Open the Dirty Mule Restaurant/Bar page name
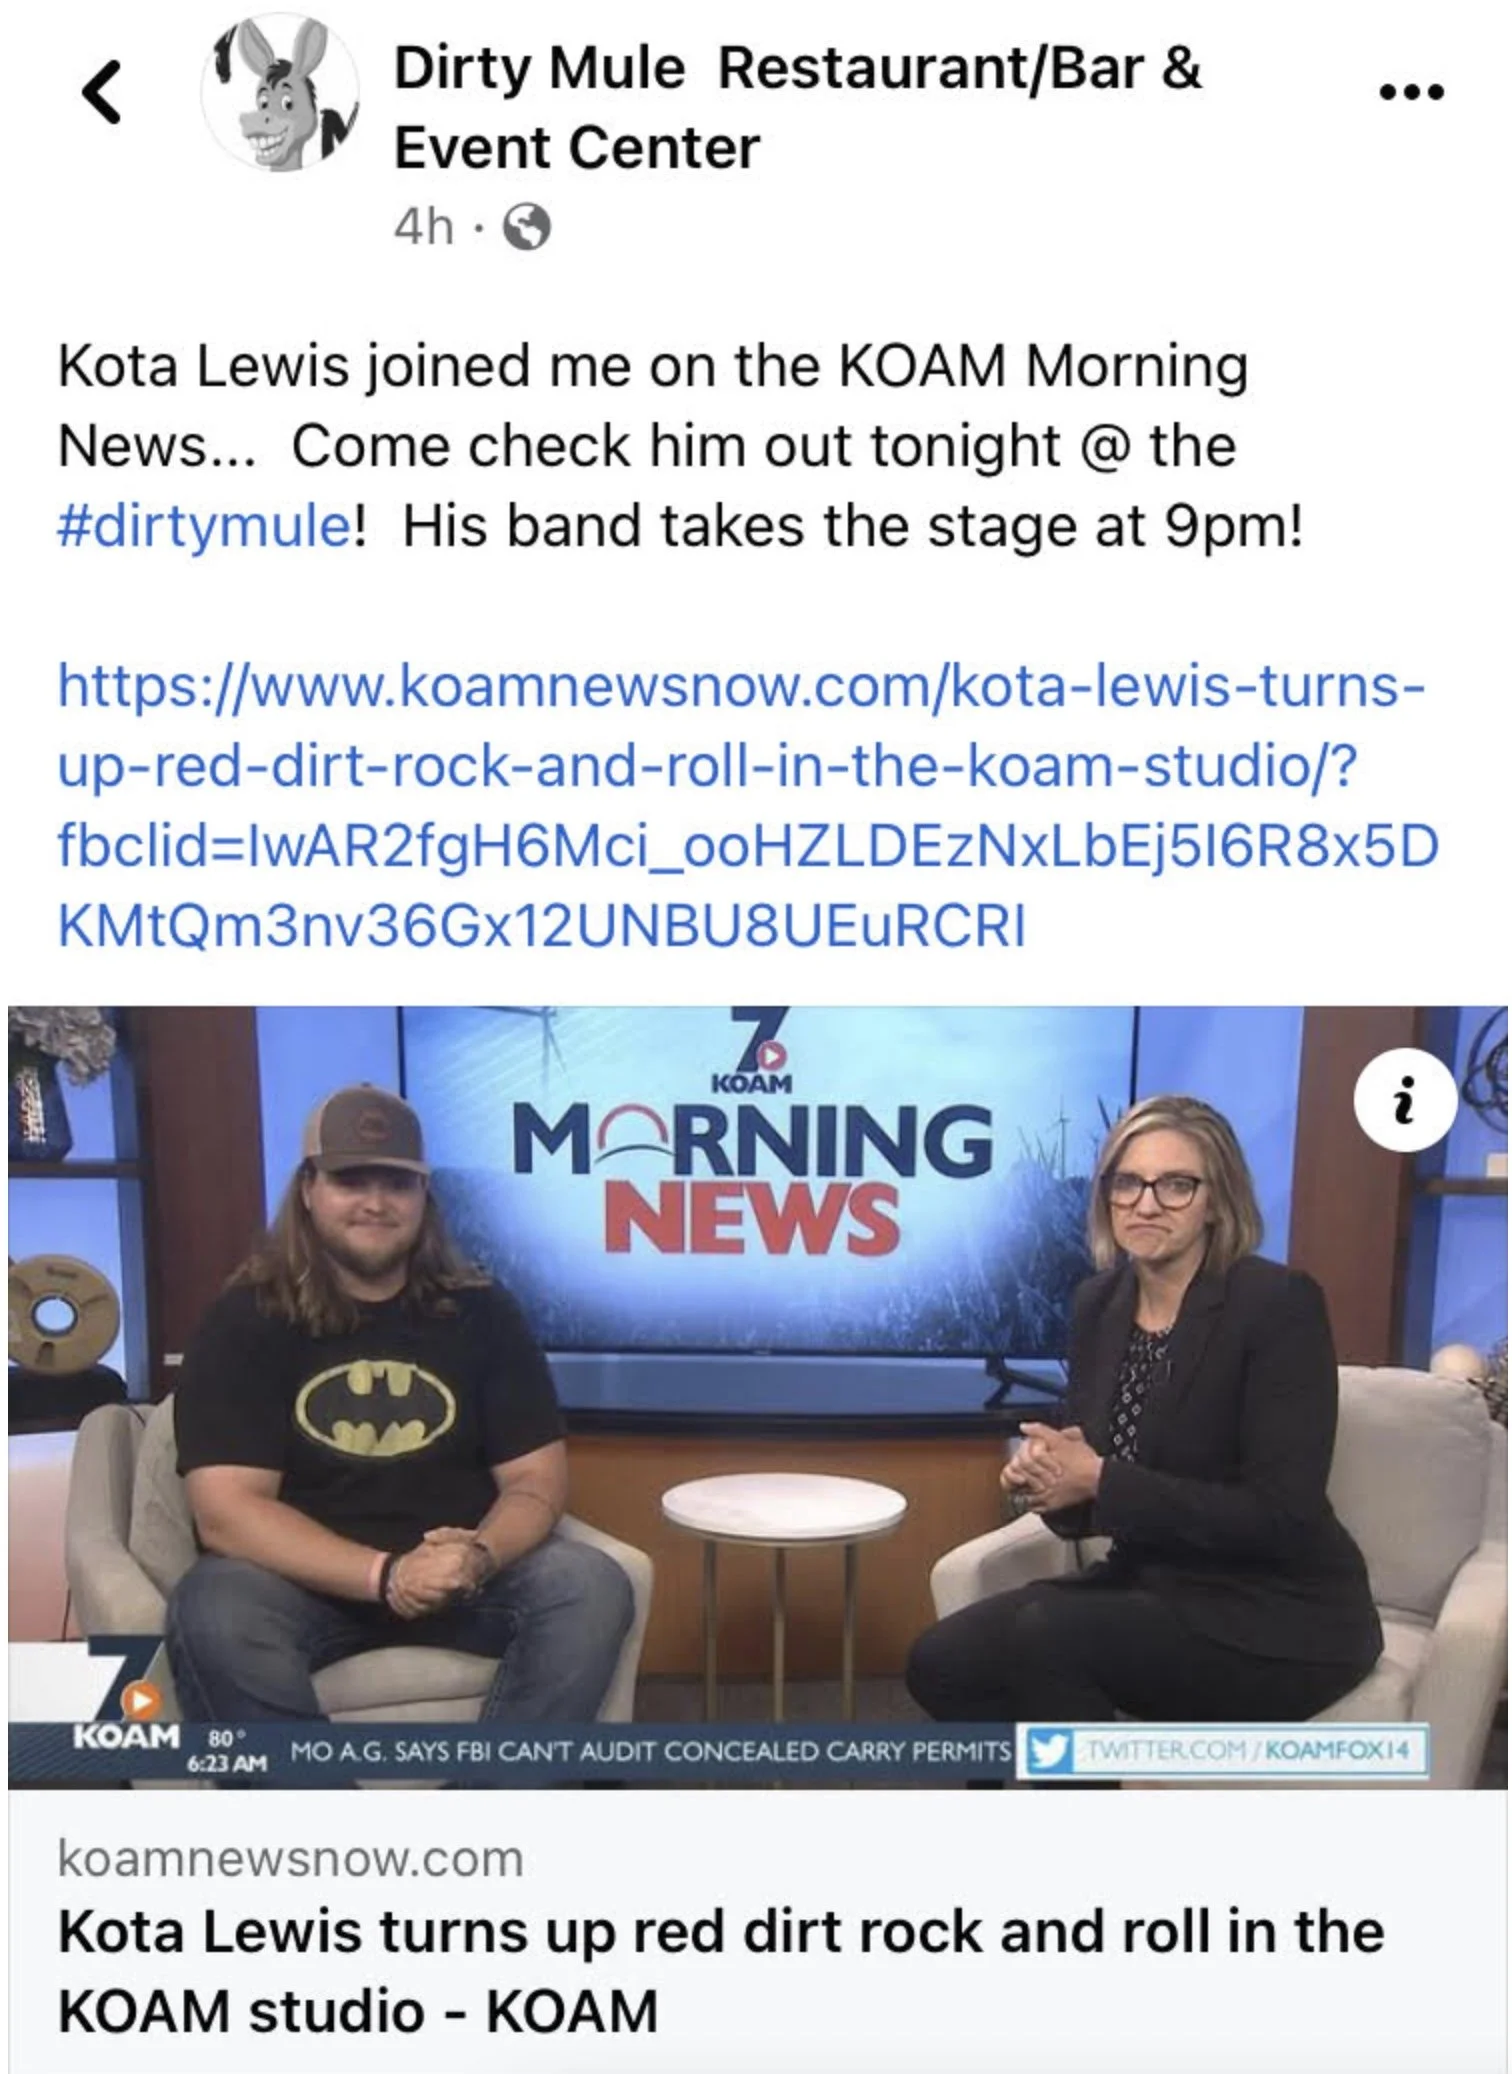Image resolution: width=1512 pixels, height=2074 pixels. tap(797, 108)
